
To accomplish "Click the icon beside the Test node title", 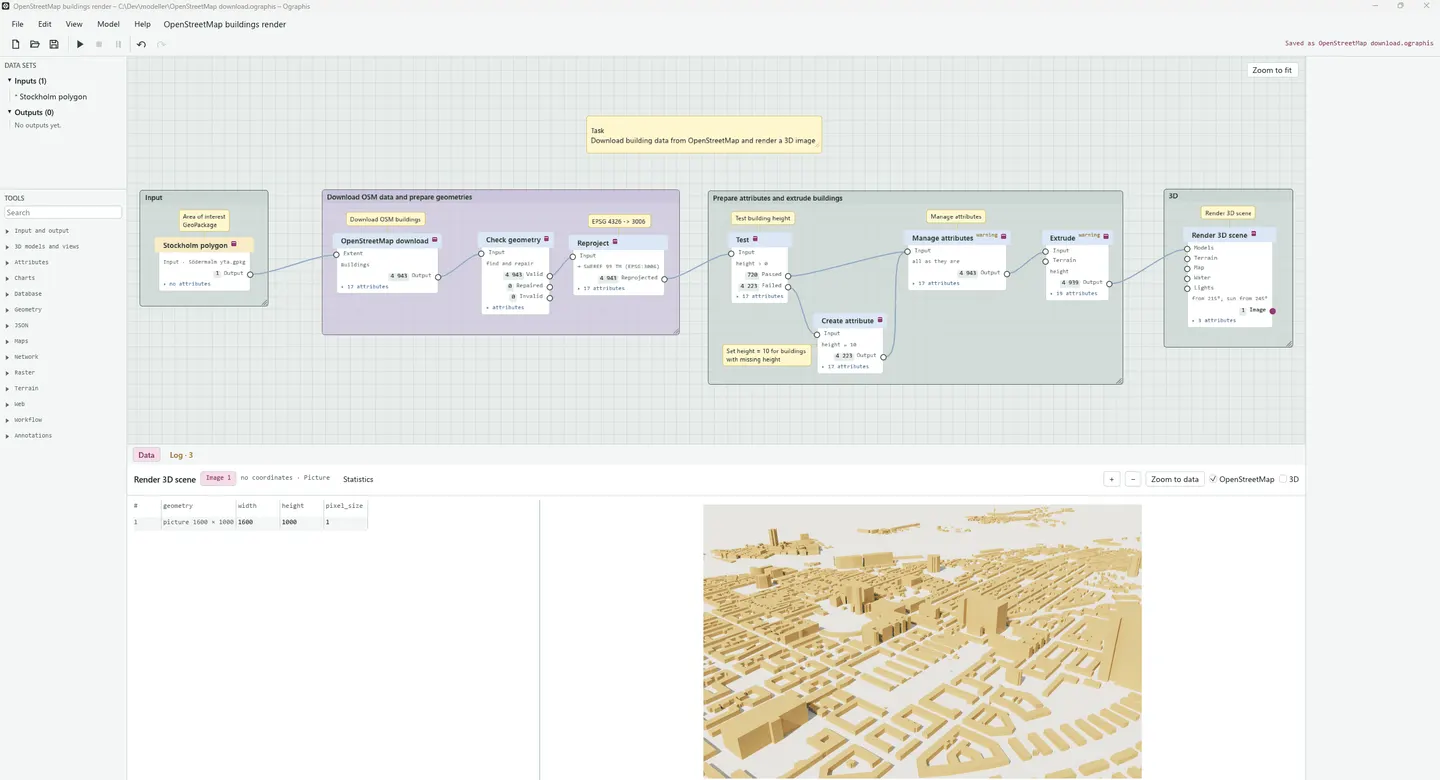I will 755,239.
